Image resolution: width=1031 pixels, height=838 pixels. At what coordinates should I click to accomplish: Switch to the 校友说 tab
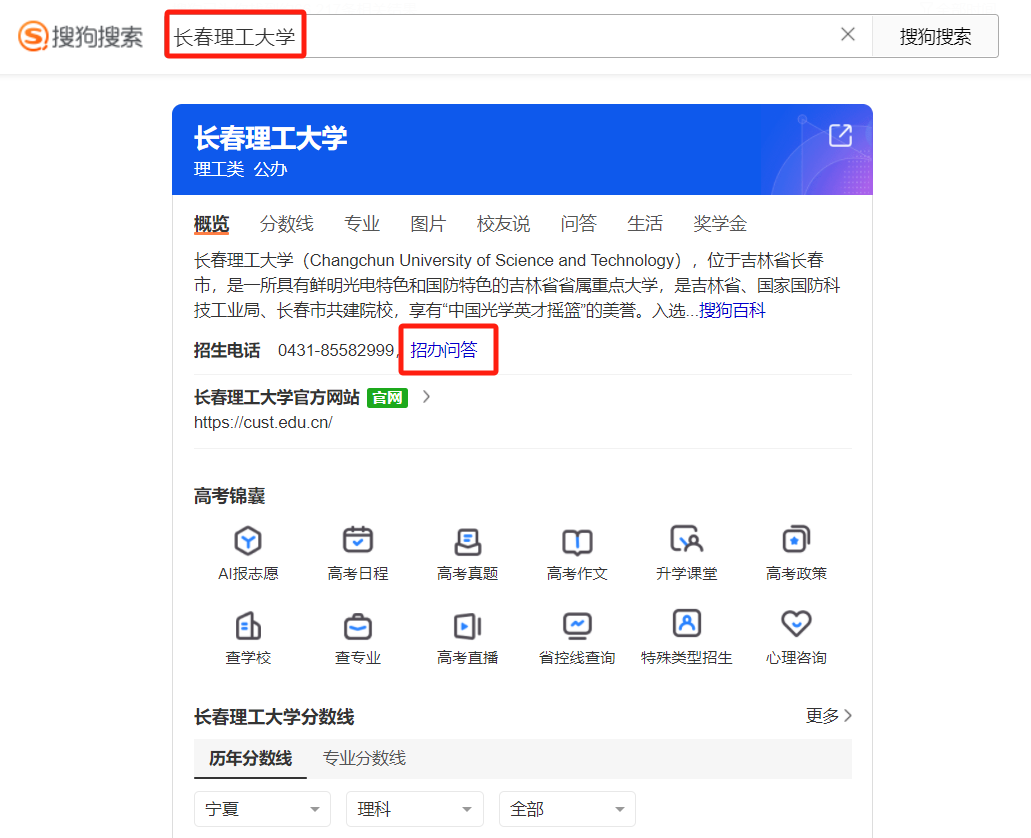point(504,224)
